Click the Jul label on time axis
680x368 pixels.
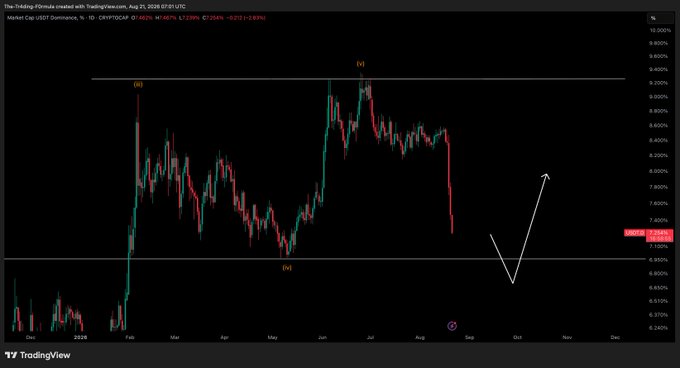click(x=370, y=337)
